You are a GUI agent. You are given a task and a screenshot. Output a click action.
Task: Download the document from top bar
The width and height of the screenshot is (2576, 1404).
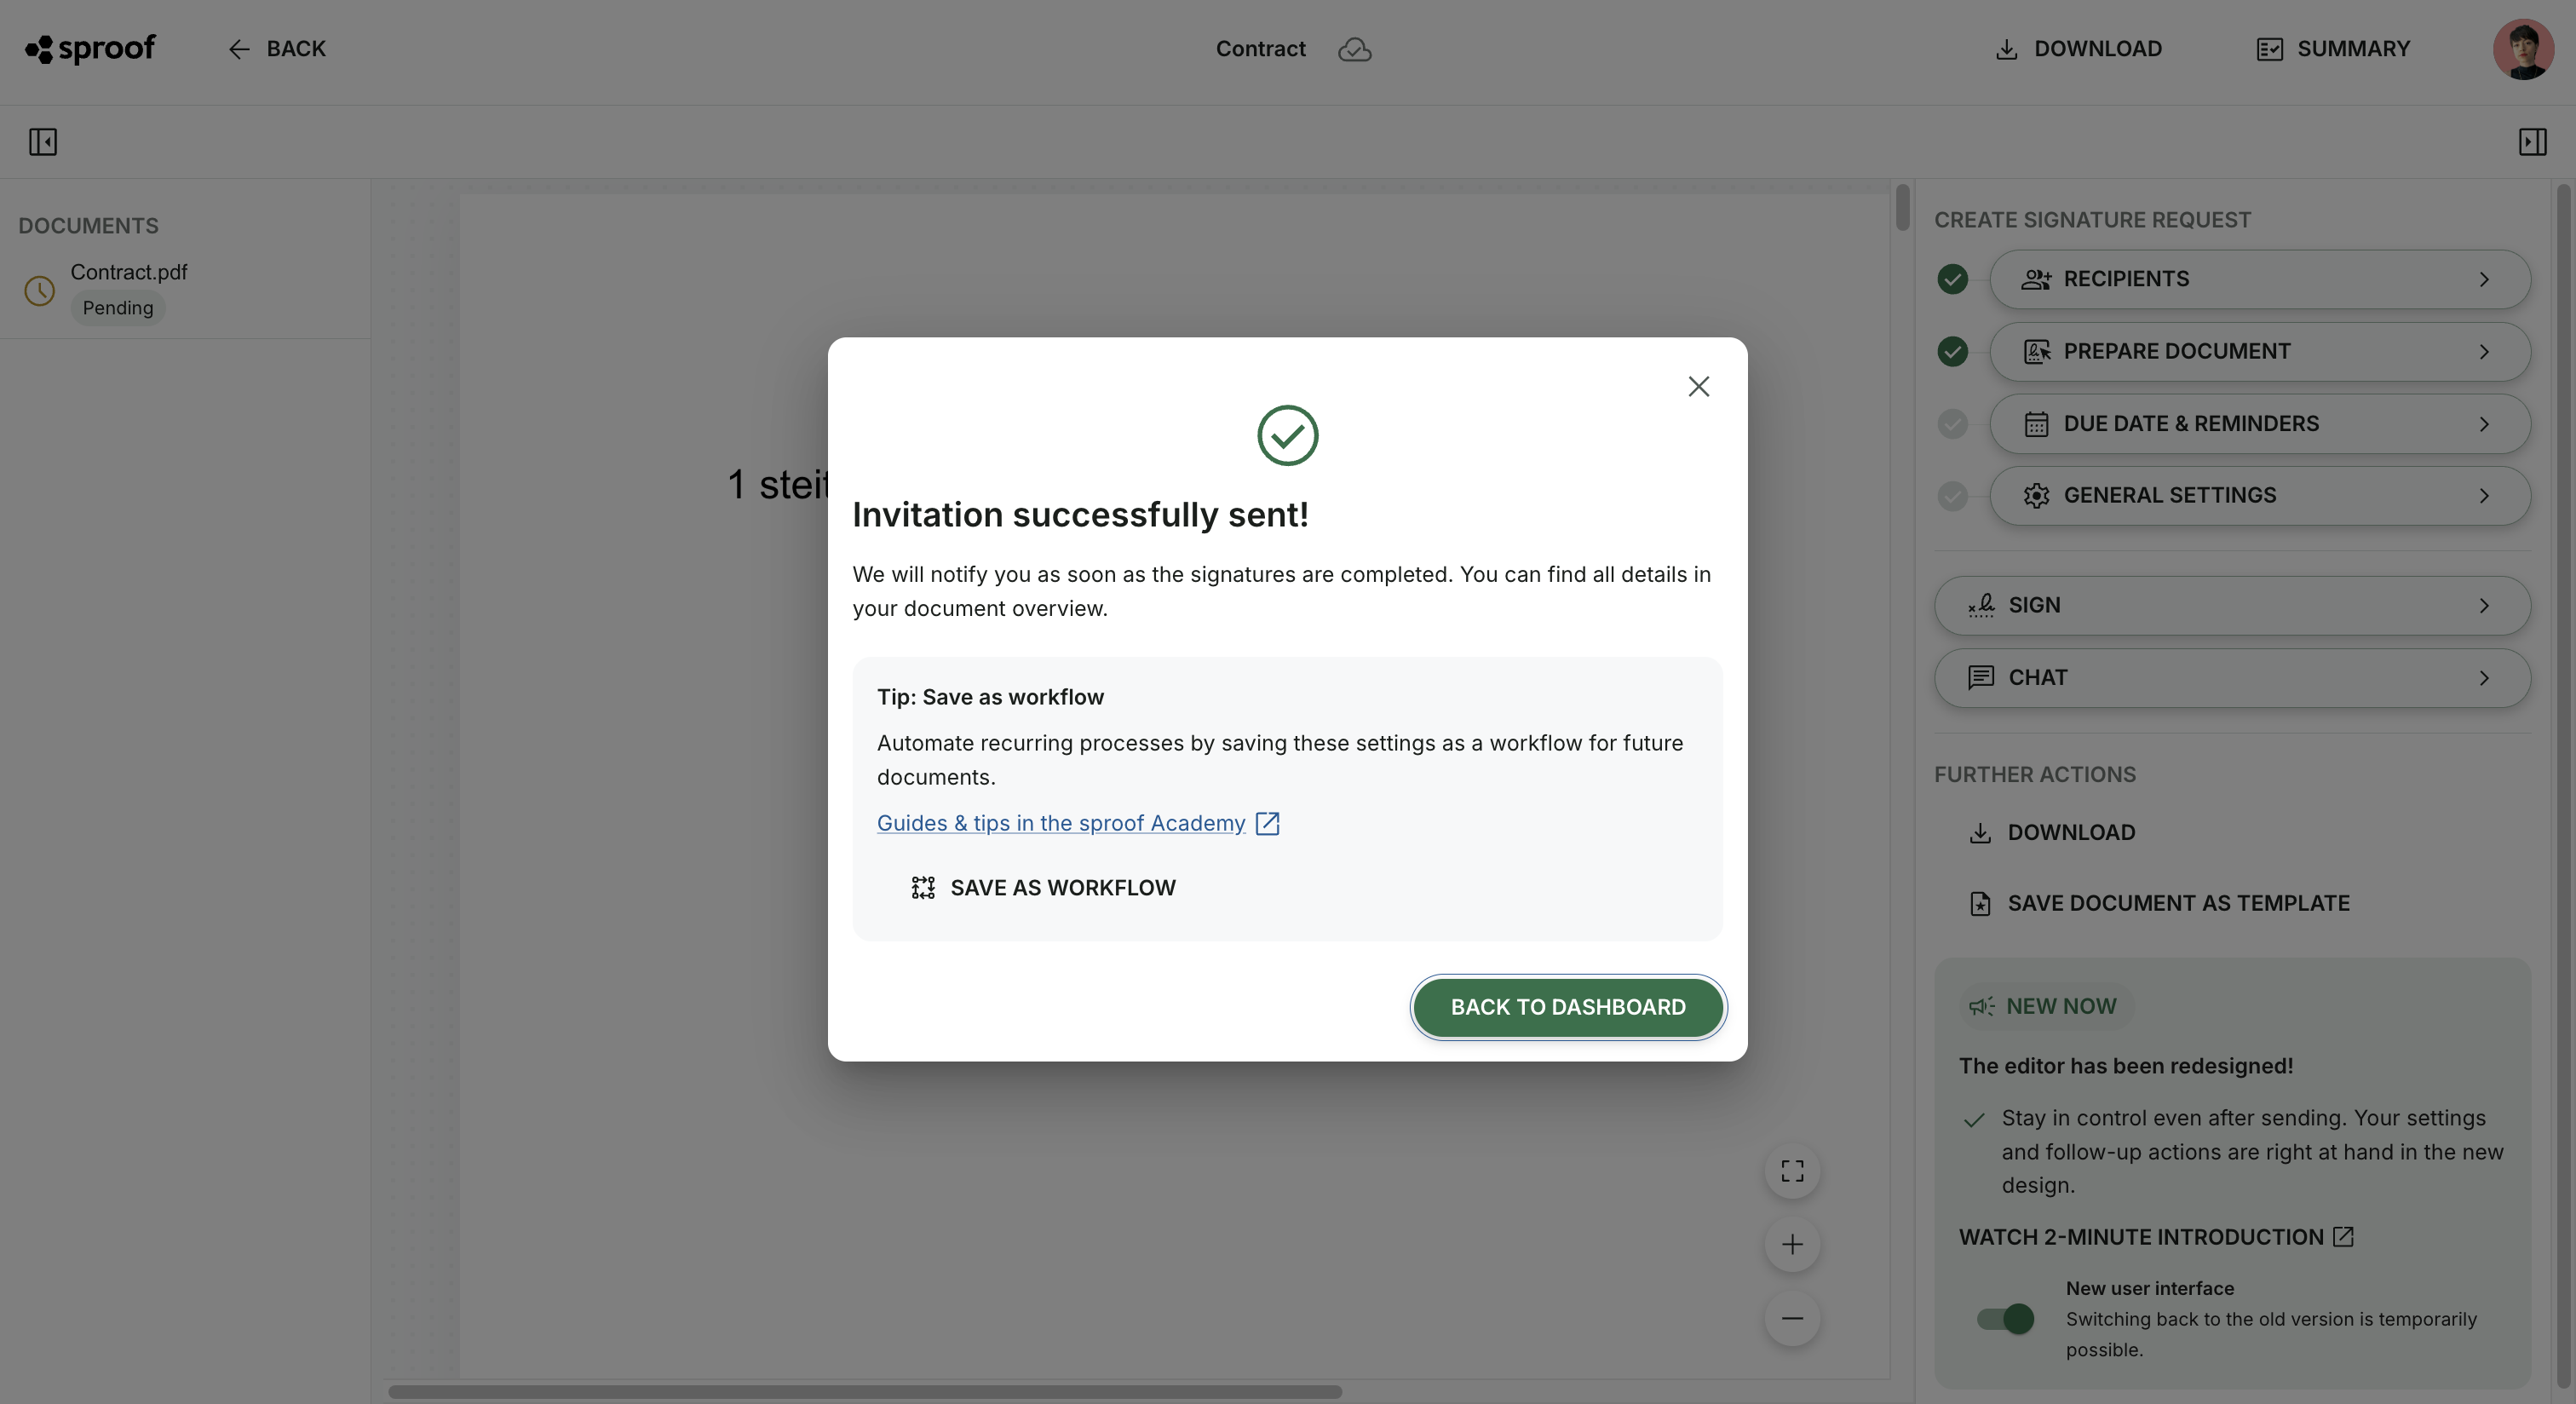tap(2078, 49)
